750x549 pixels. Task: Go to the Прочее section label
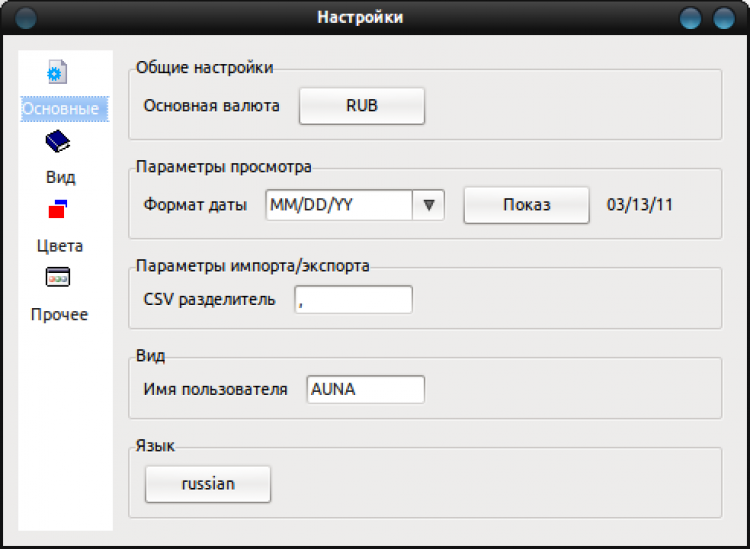60,315
